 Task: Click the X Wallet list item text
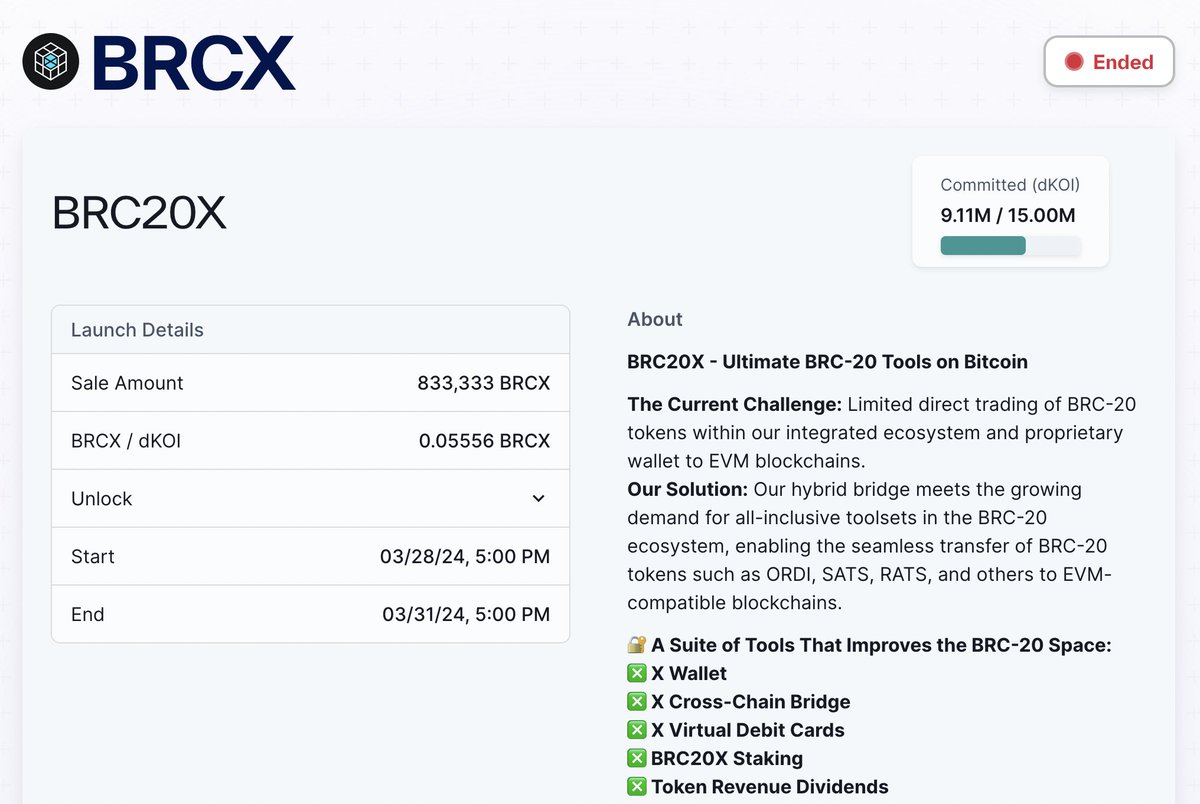pyautogui.click(x=689, y=674)
